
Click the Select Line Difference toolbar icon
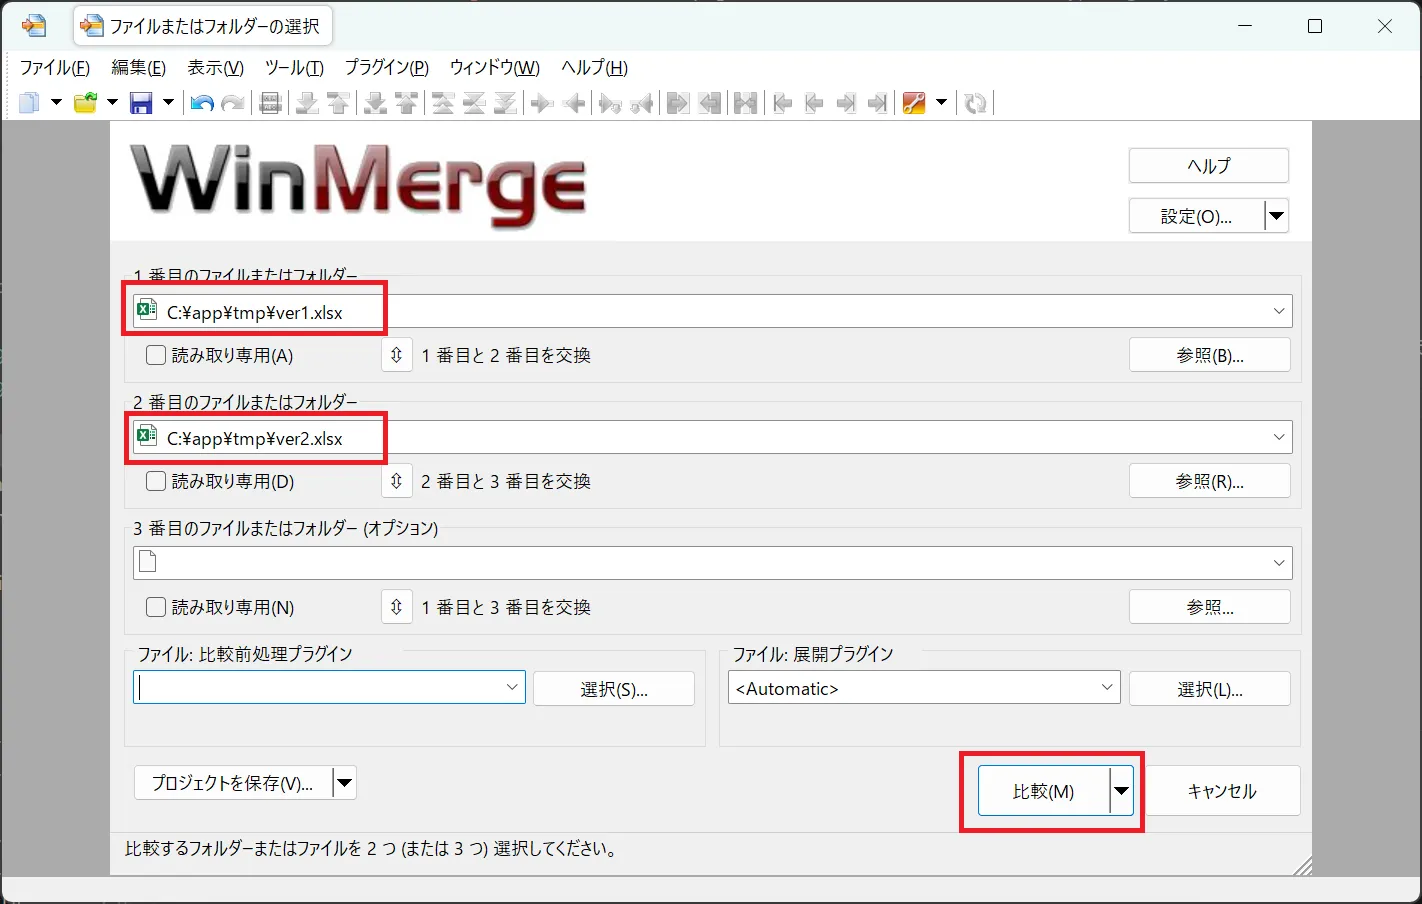[x=270, y=102]
